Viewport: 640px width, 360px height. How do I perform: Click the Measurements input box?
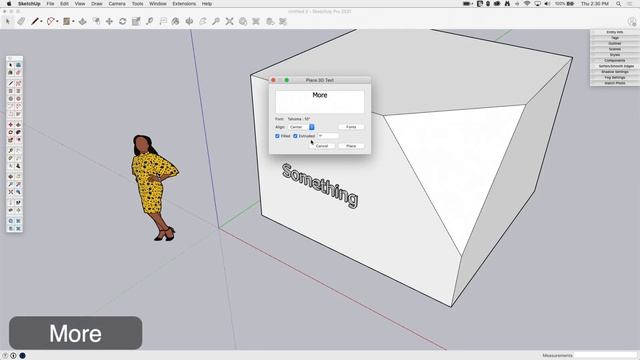click(605, 356)
